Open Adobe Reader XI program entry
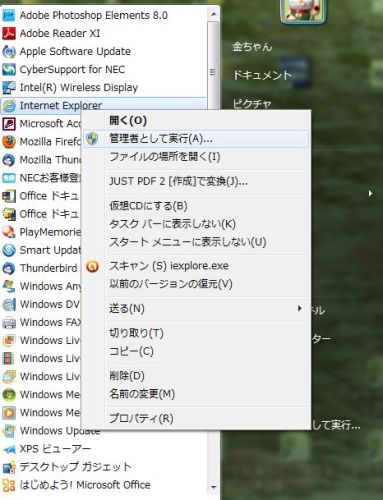The height and width of the screenshot is (500, 383). tap(104, 33)
